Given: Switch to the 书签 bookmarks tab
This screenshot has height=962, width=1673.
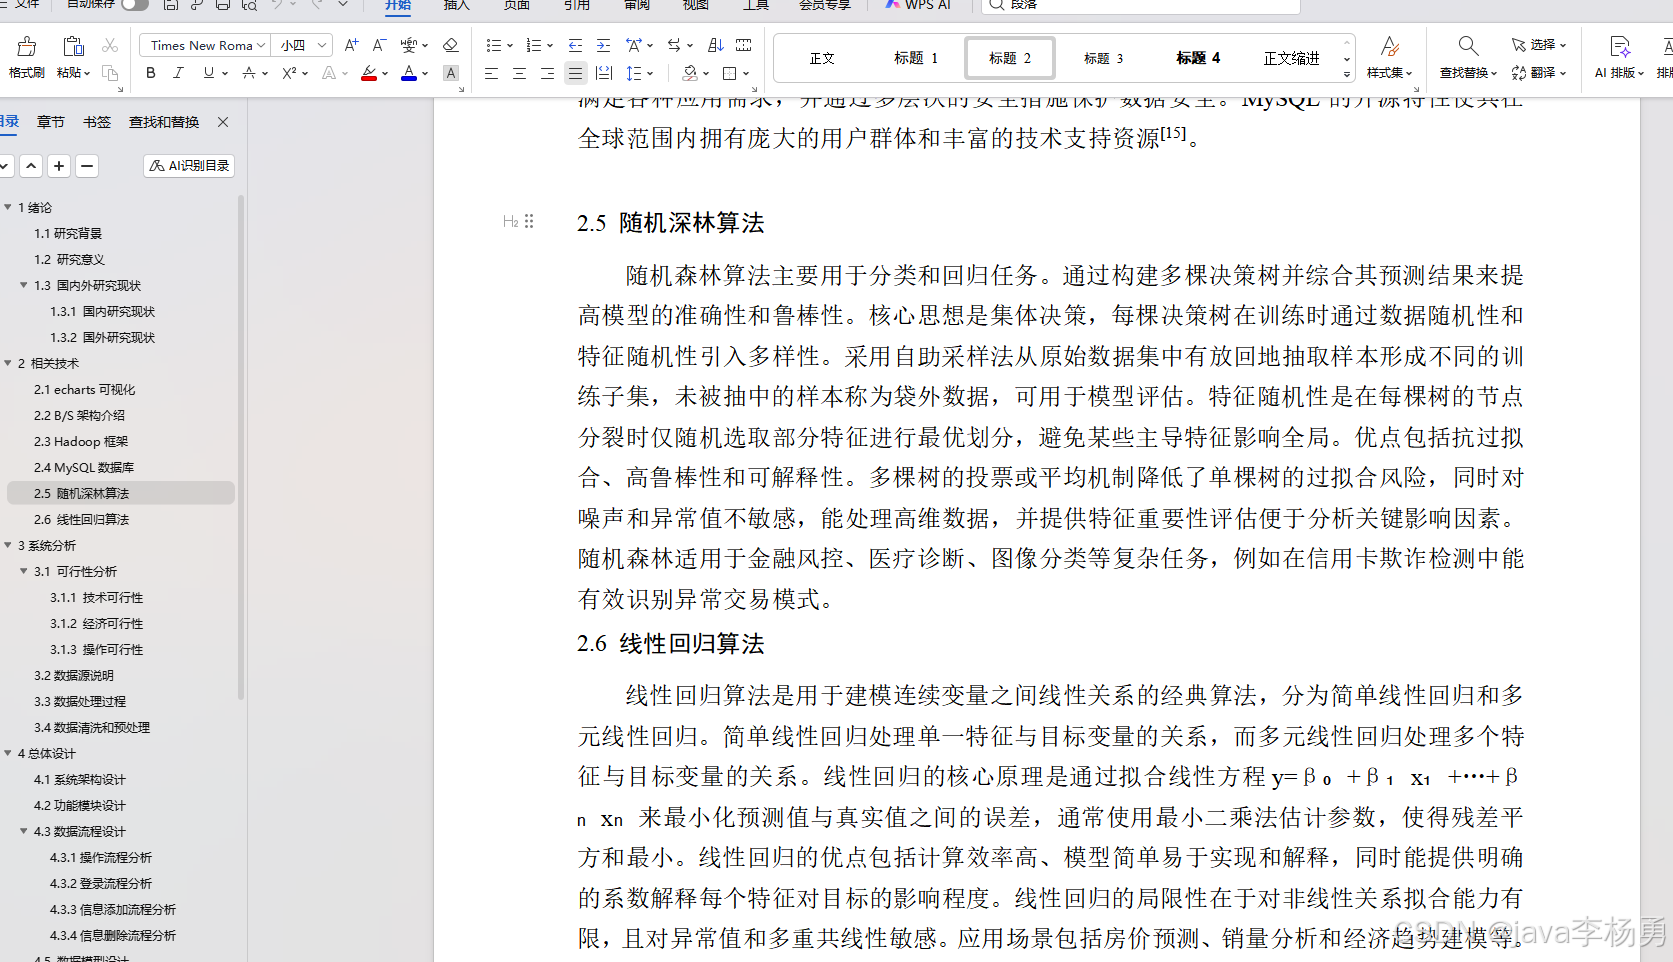Looking at the screenshot, I should click(97, 122).
